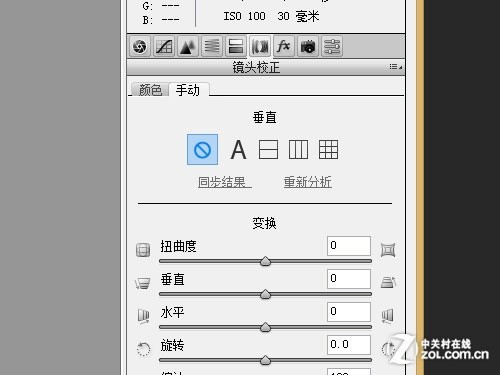This screenshot has height=375, width=500.
Task: Open the Tone Curve panel
Action: tap(164, 46)
